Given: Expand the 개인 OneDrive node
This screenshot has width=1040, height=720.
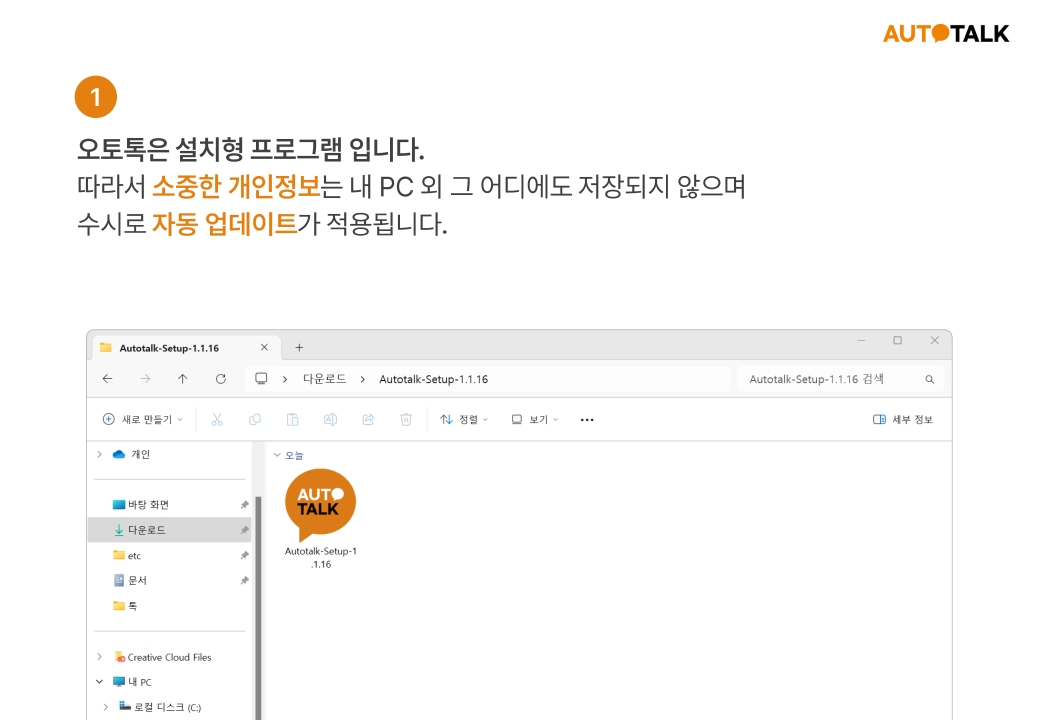Looking at the screenshot, I should tap(99, 454).
